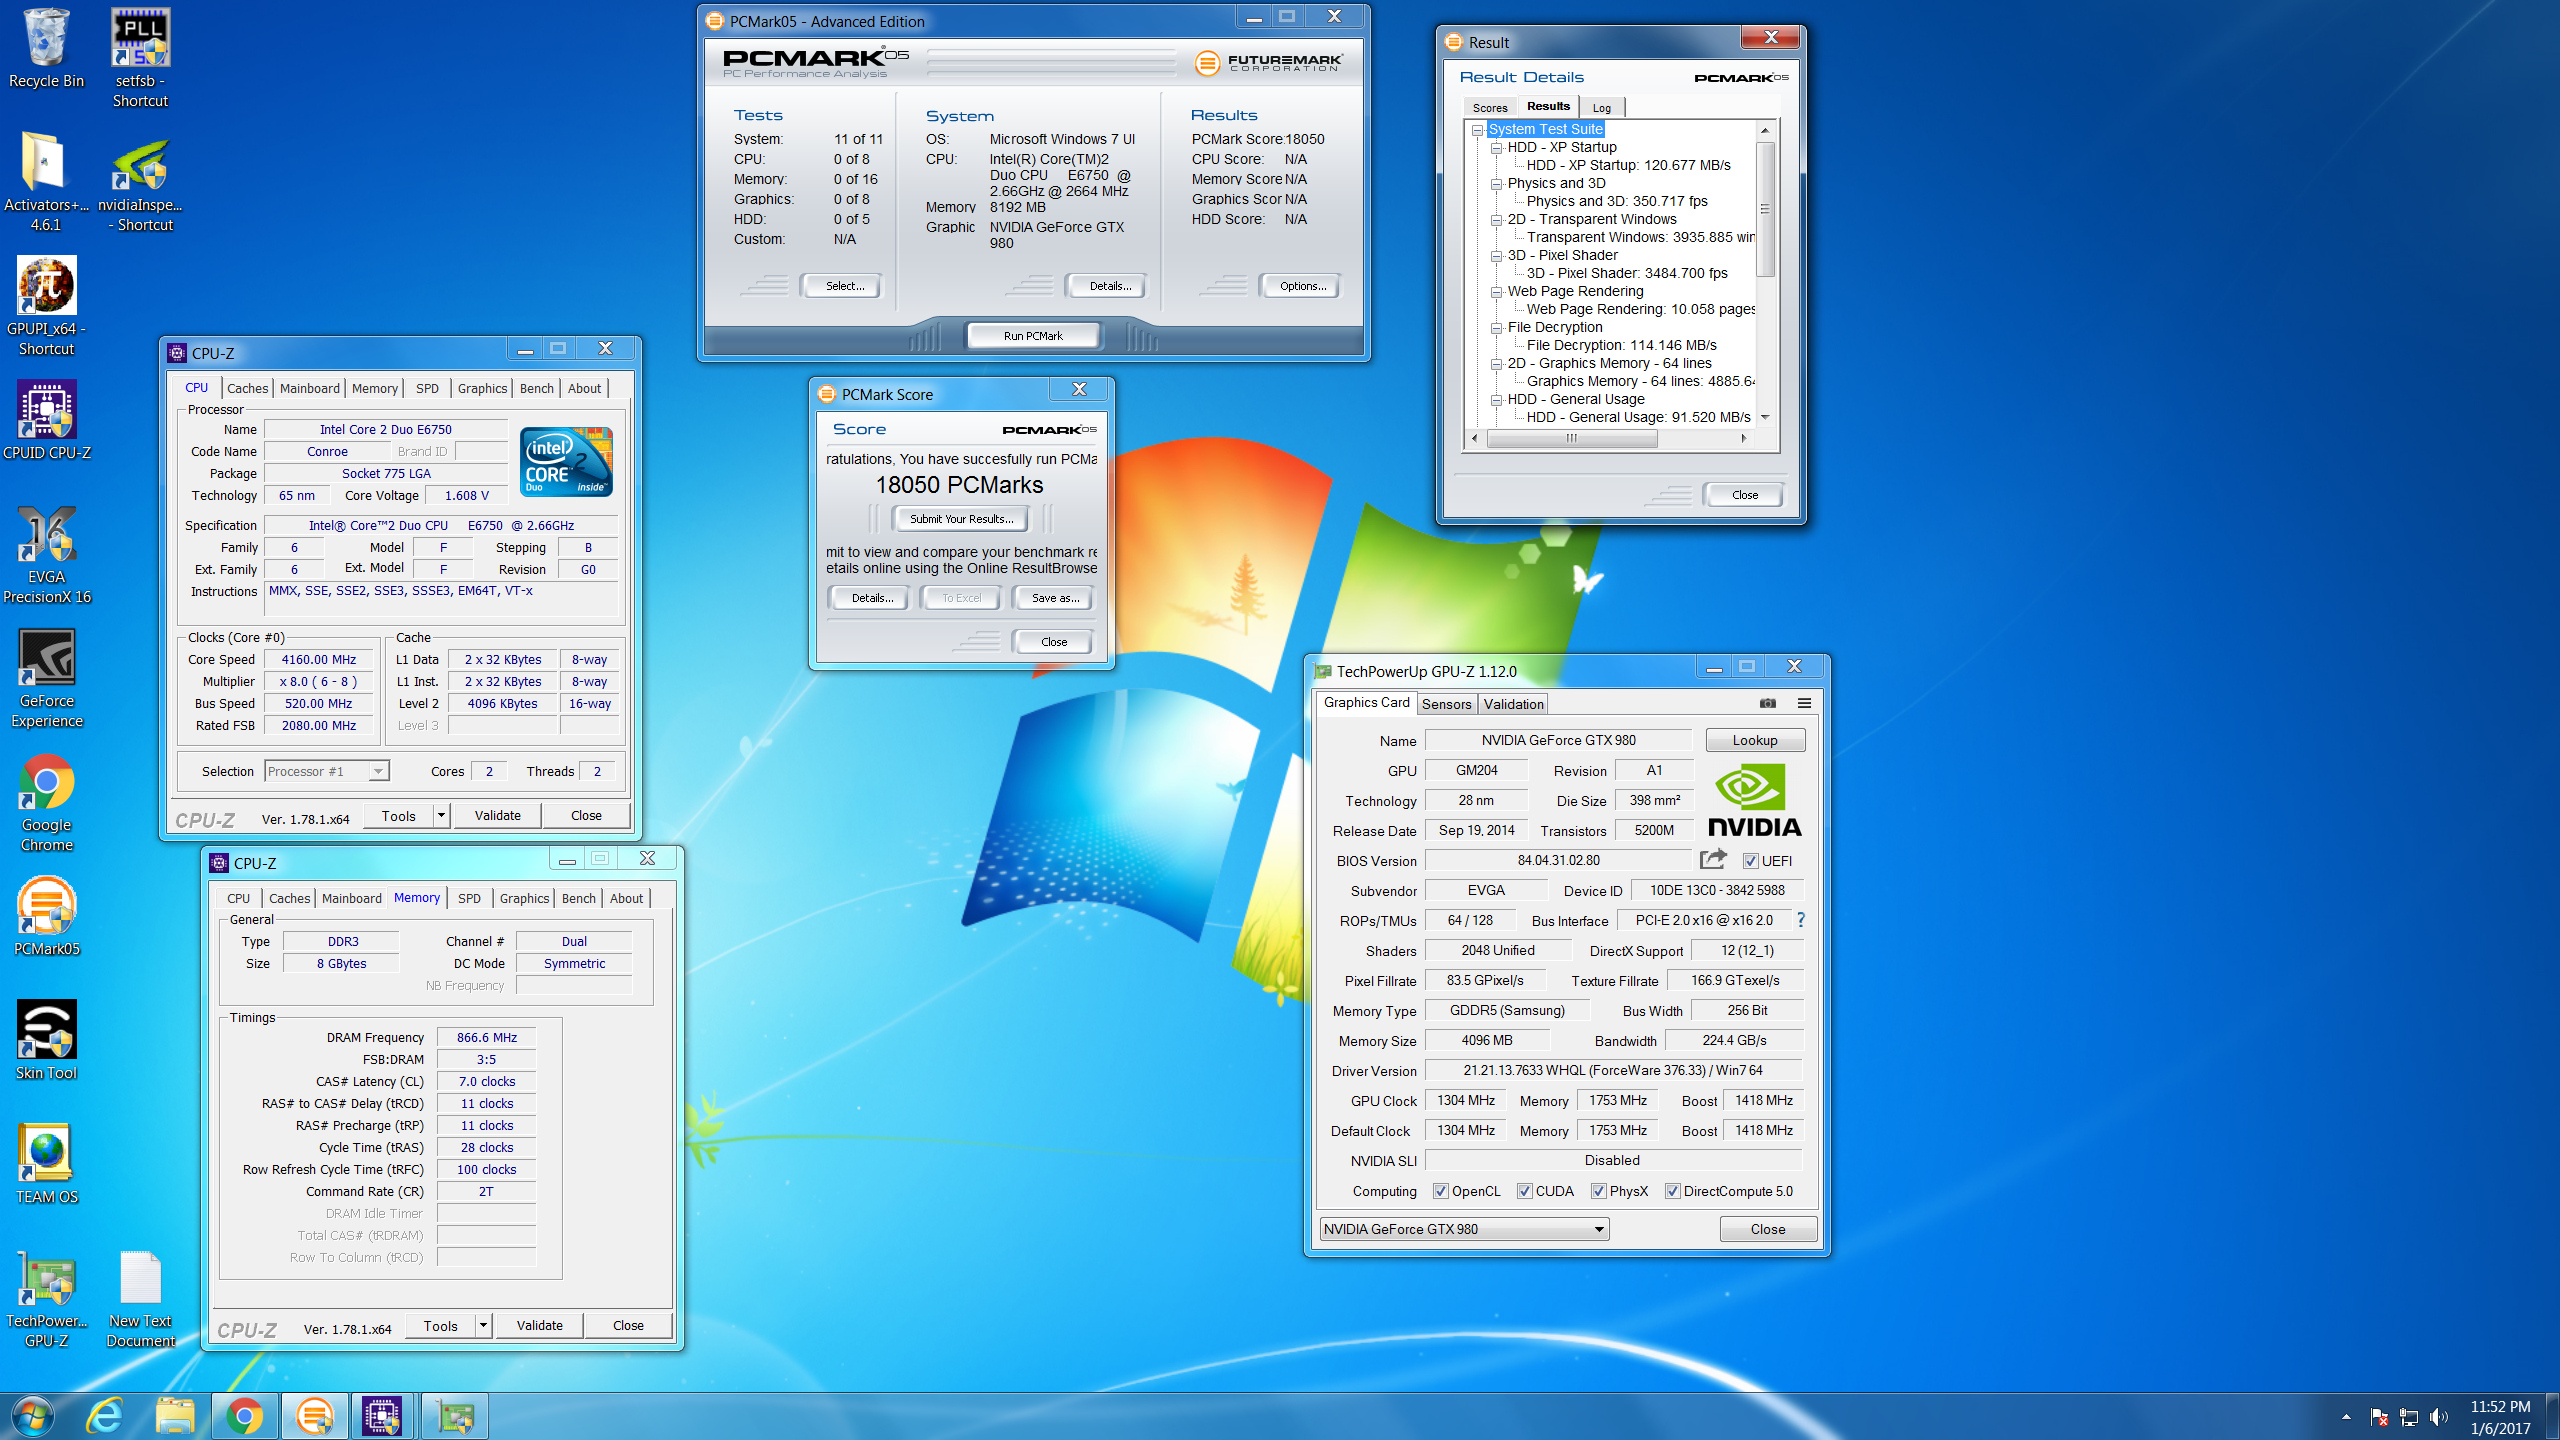Toggle PhysX checkbox in GPU-Z
2560x1440 pixels.
[1599, 1191]
